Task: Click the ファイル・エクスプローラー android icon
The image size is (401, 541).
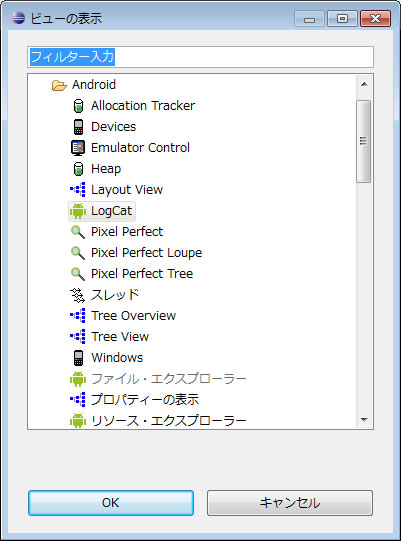Action: click(x=78, y=379)
